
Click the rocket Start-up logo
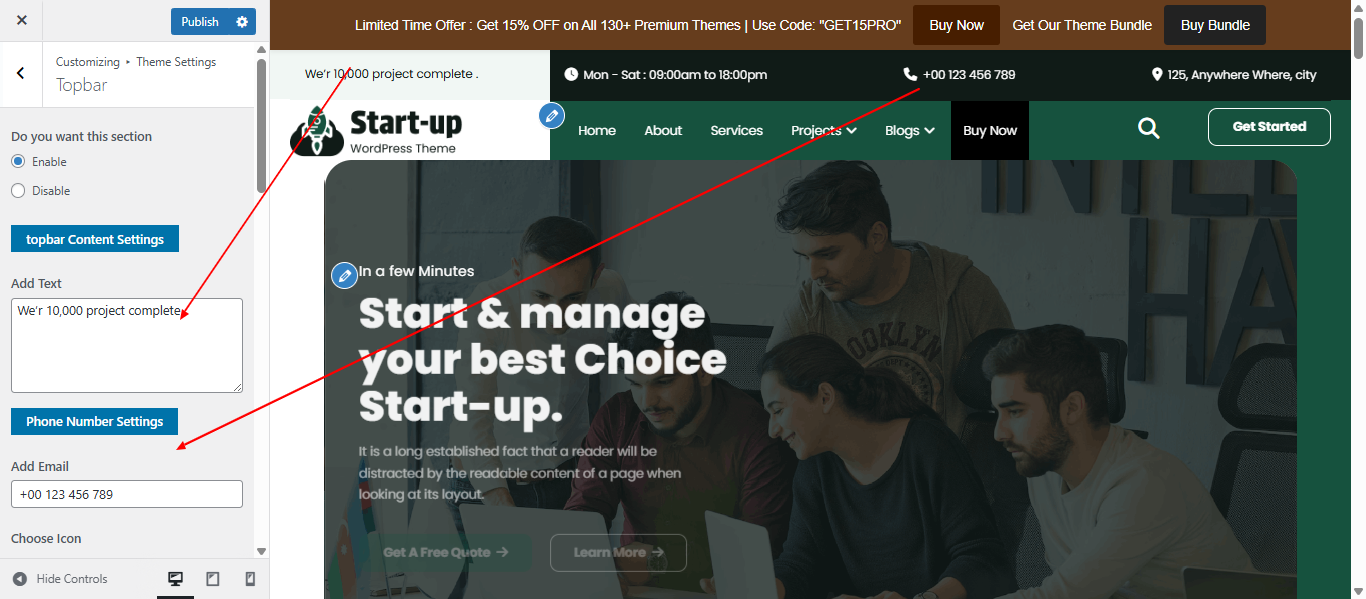tap(376, 131)
